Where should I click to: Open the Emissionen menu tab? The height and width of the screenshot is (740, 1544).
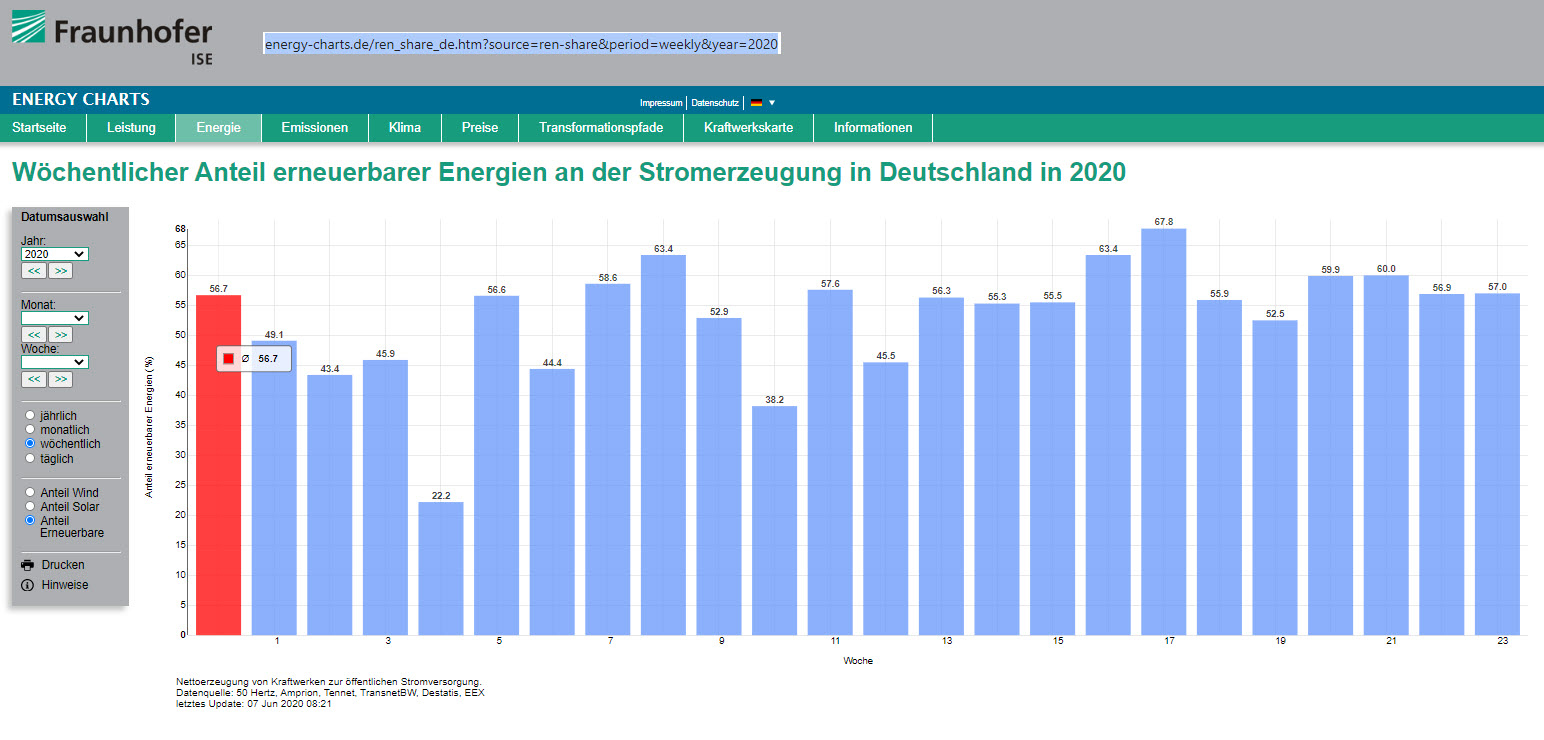(x=315, y=128)
